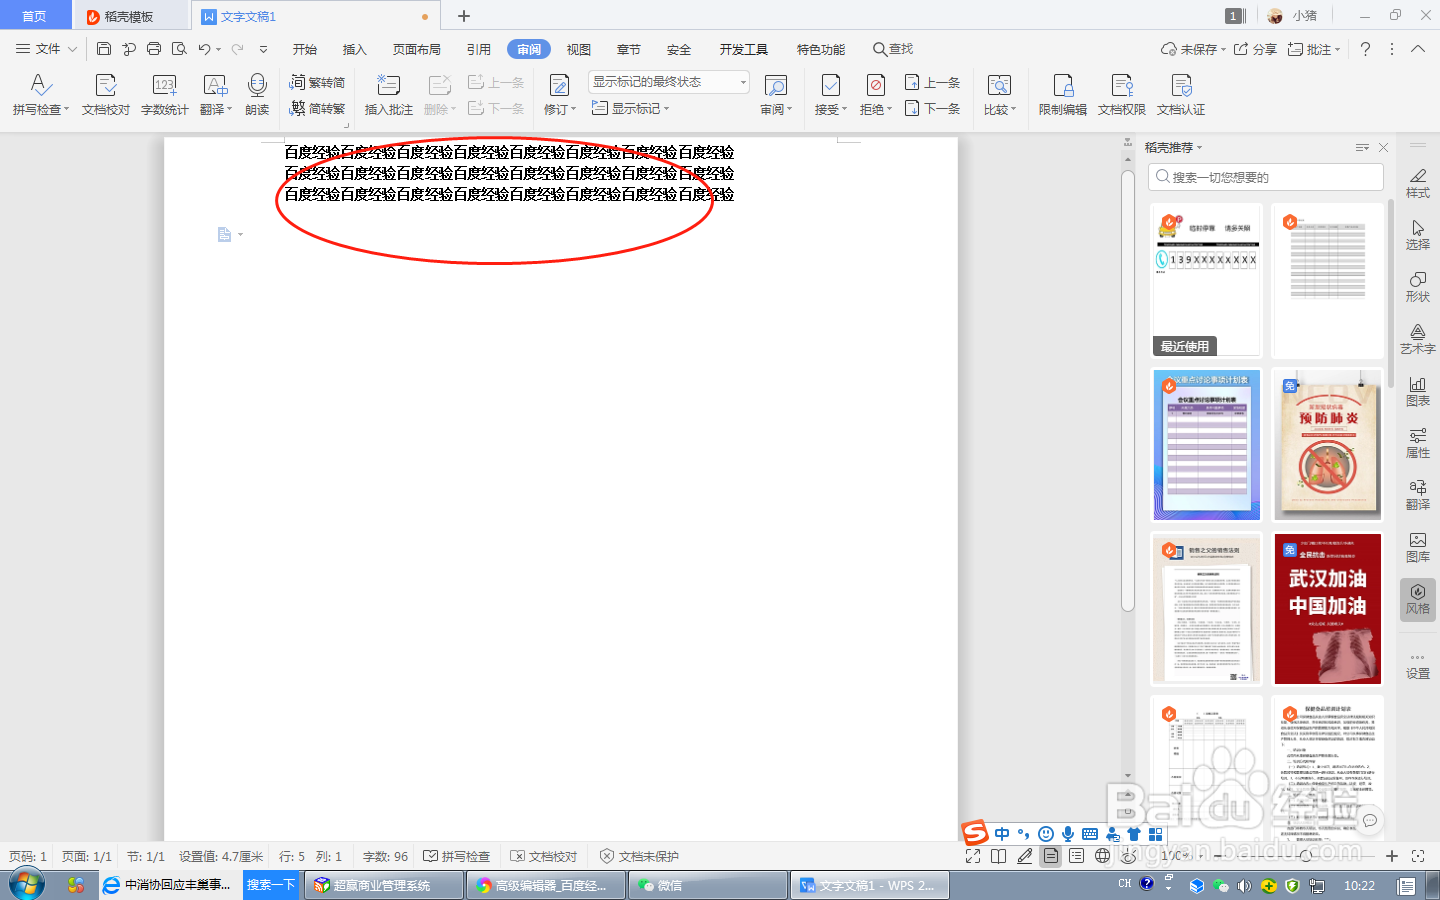This screenshot has width=1440, height=900.
Task: Open Gallery (图库) in right sidebar
Action: (x=1418, y=547)
